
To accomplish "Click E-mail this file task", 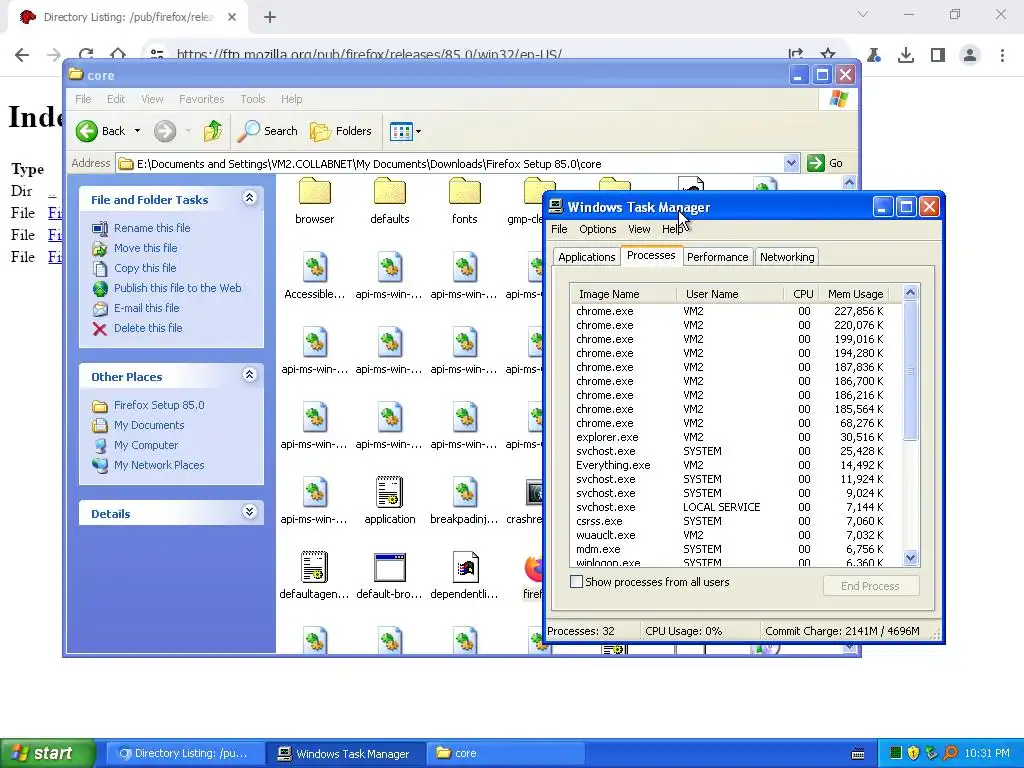I will click(x=146, y=308).
